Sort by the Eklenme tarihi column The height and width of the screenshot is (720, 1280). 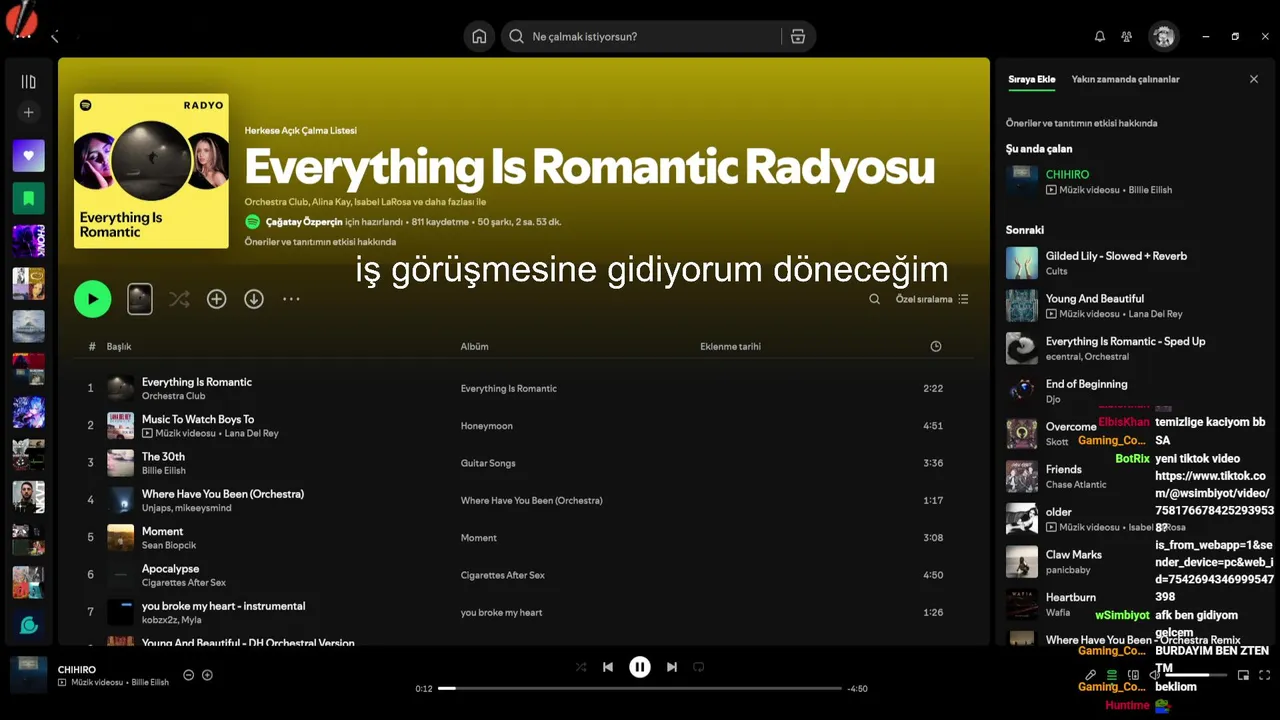(x=730, y=346)
